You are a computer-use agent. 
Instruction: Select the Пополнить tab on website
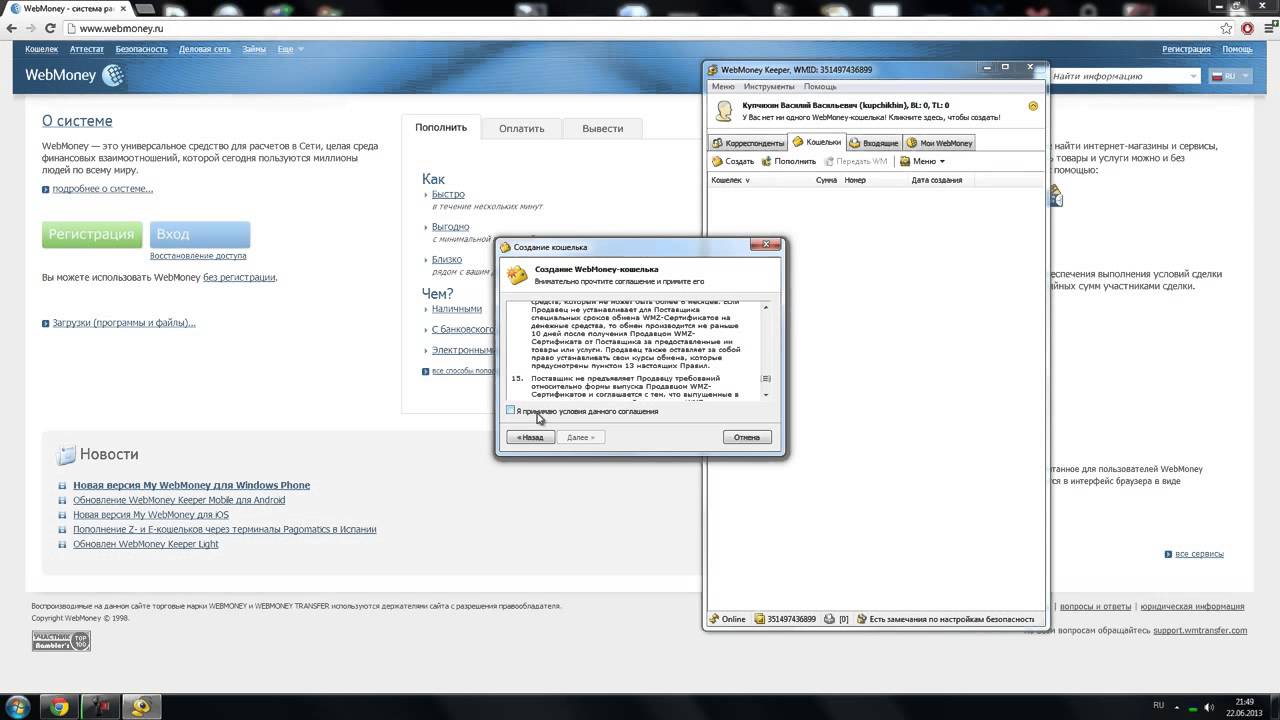[x=441, y=127]
